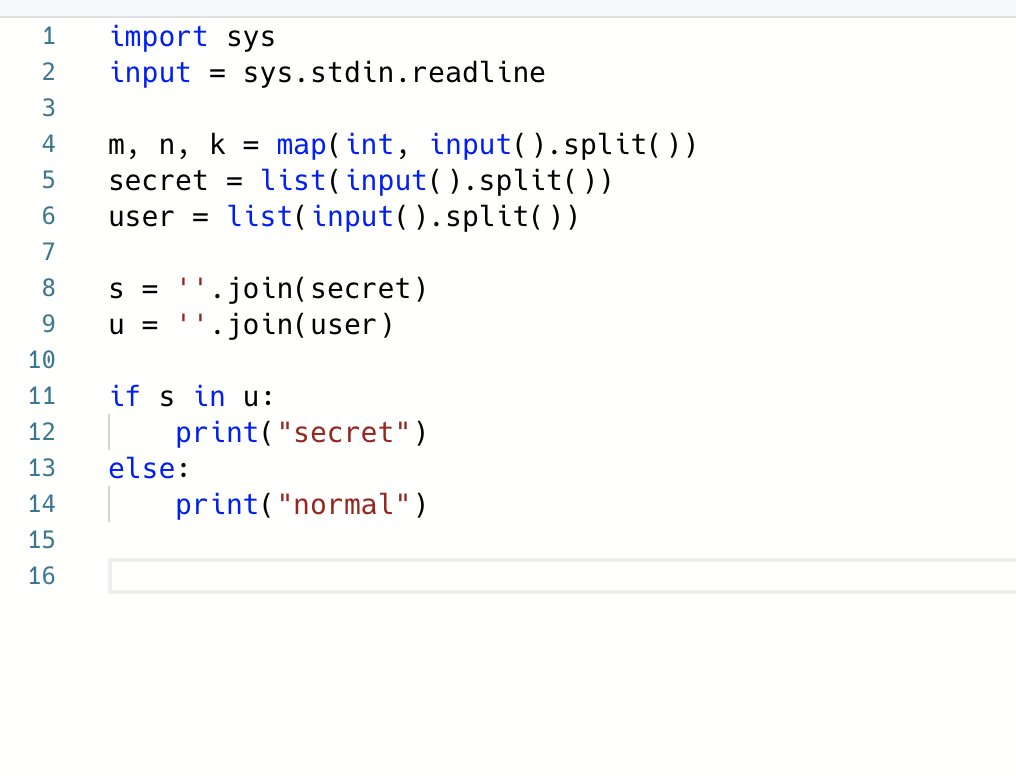Click the 'int' argument on line 4
The width and height of the screenshot is (1016, 776).
[369, 144]
